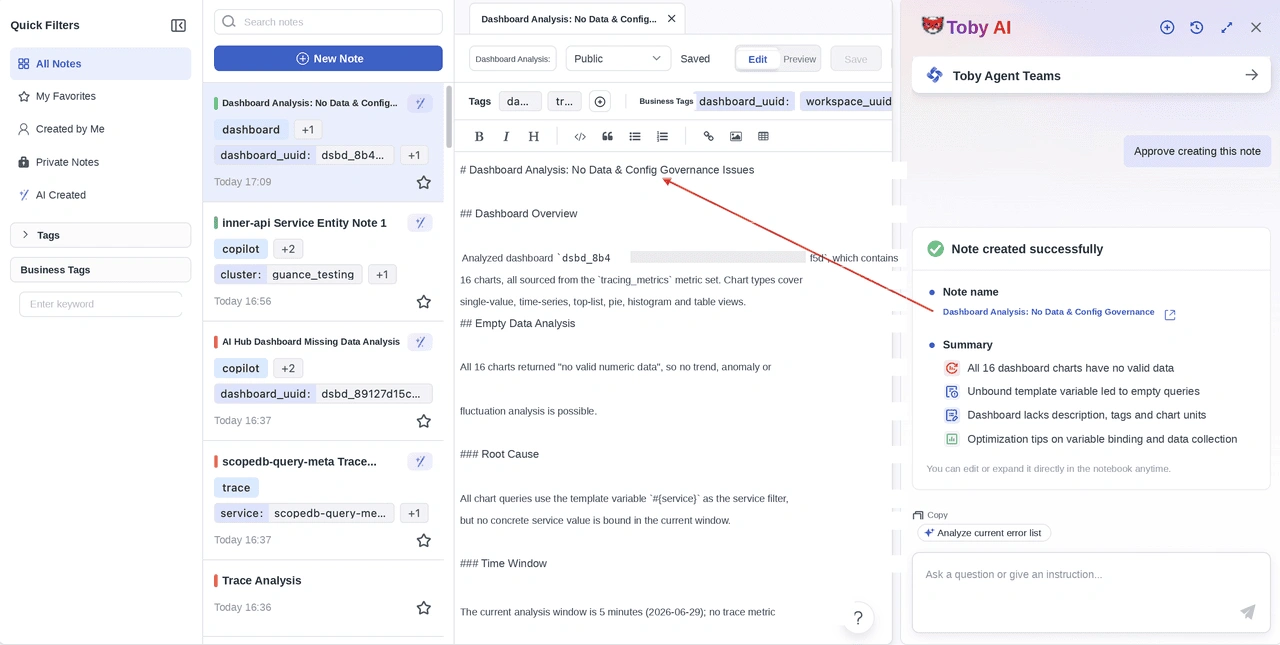Insert an unordered bullet list
The height and width of the screenshot is (645, 1280).
[635, 136]
